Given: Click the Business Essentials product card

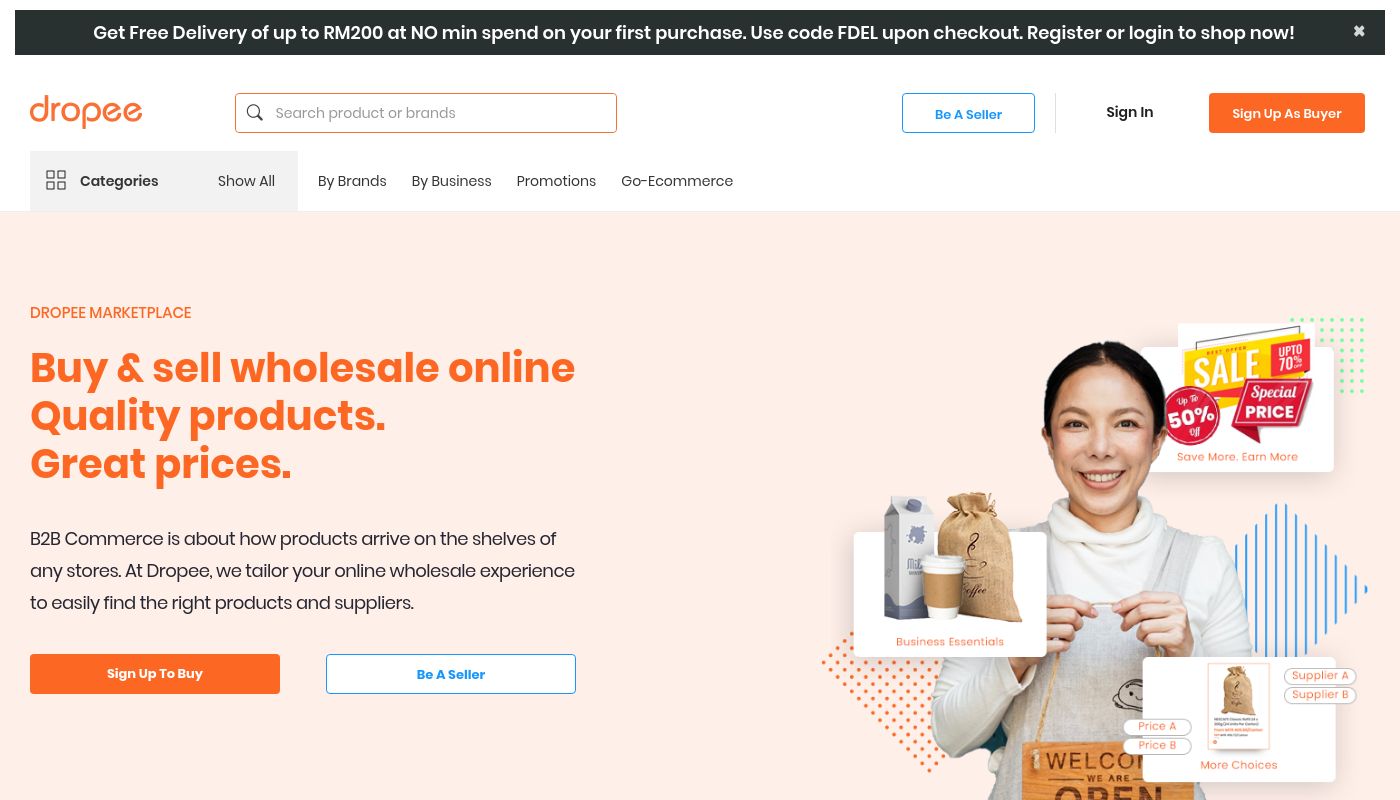Looking at the screenshot, I should [x=950, y=594].
